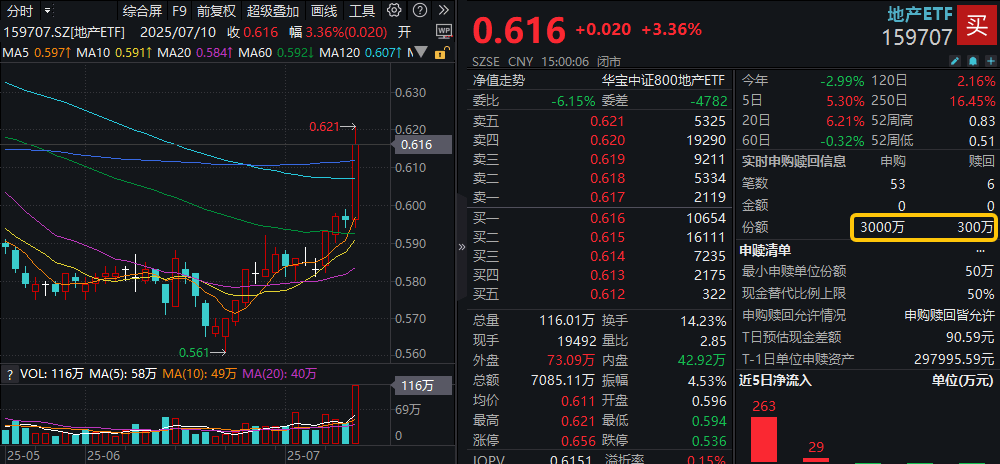Click the 涨停 price 0.656

[x=578, y=441]
